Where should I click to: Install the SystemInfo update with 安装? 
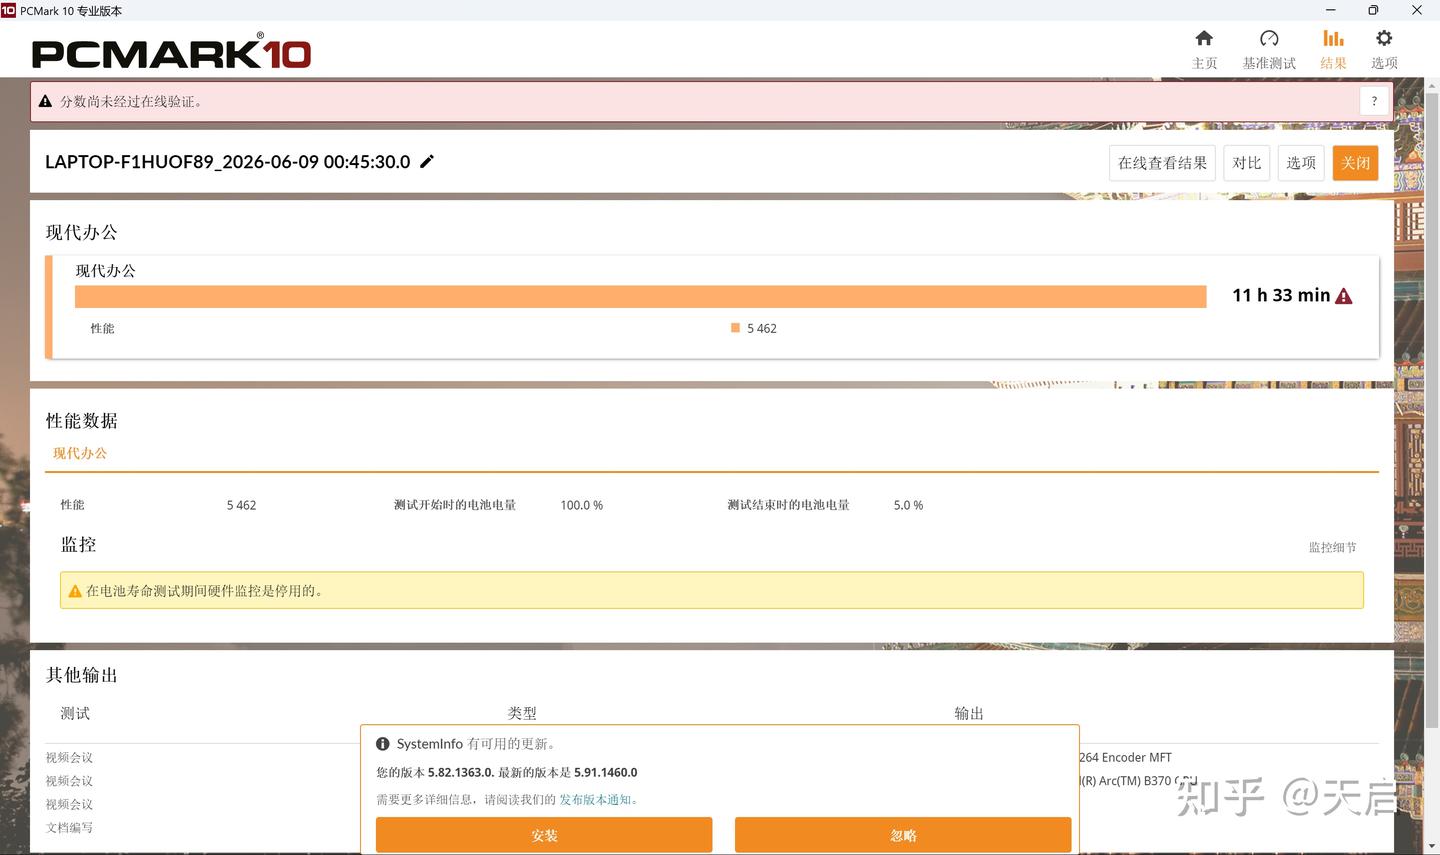544,835
